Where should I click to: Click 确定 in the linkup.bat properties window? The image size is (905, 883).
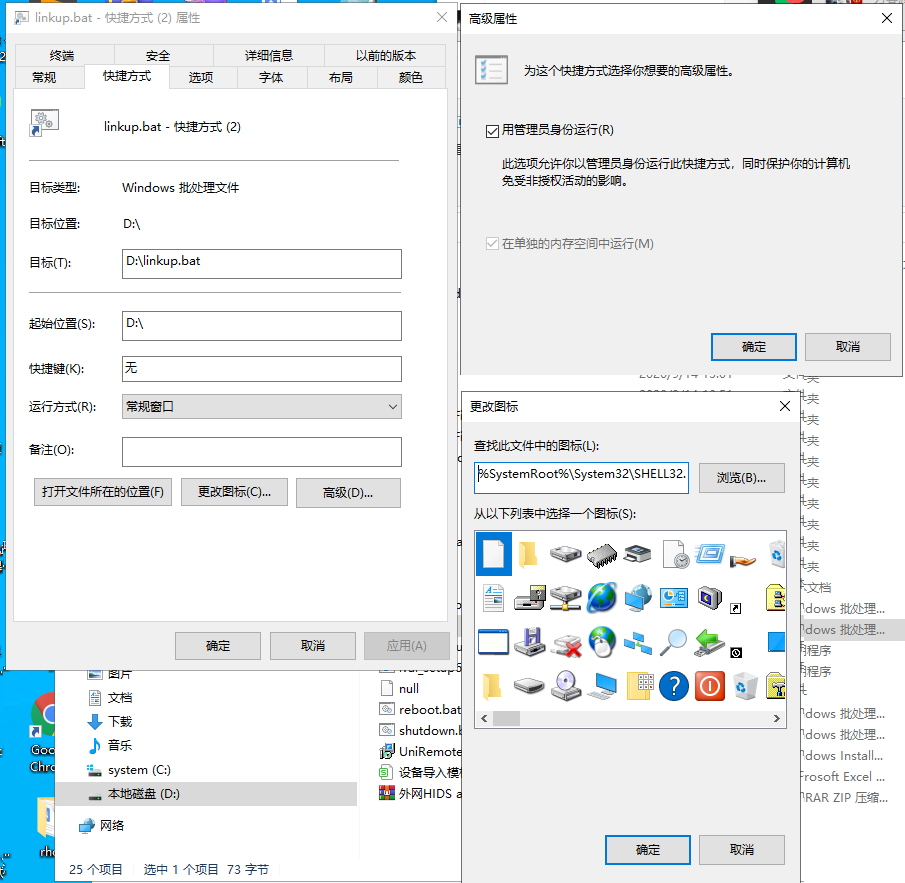coord(218,646)
